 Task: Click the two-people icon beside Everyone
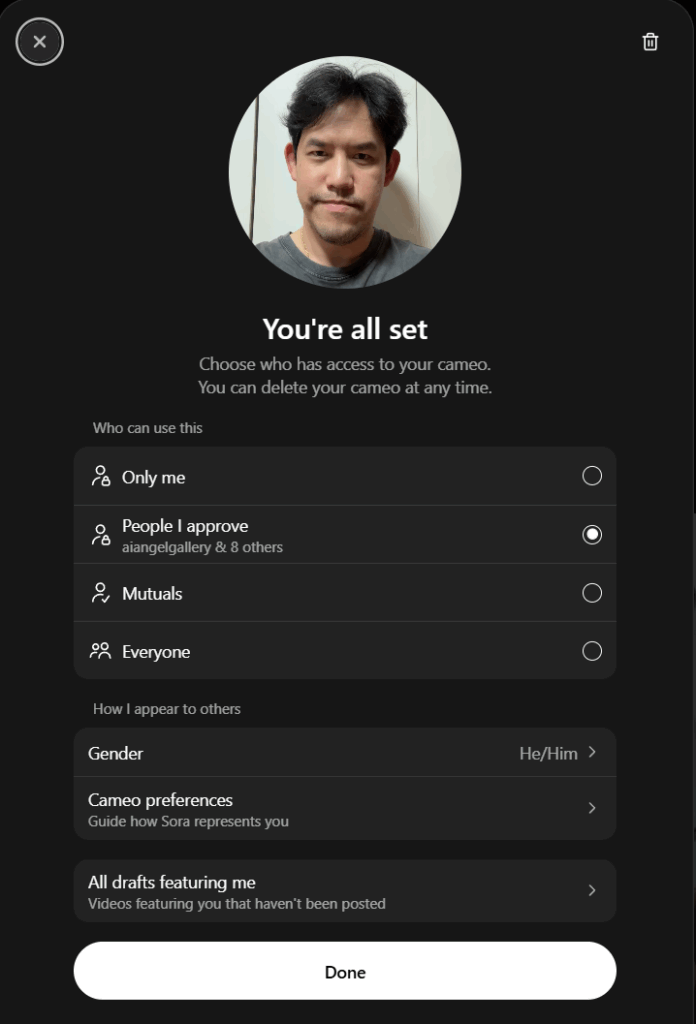(100, 651)
